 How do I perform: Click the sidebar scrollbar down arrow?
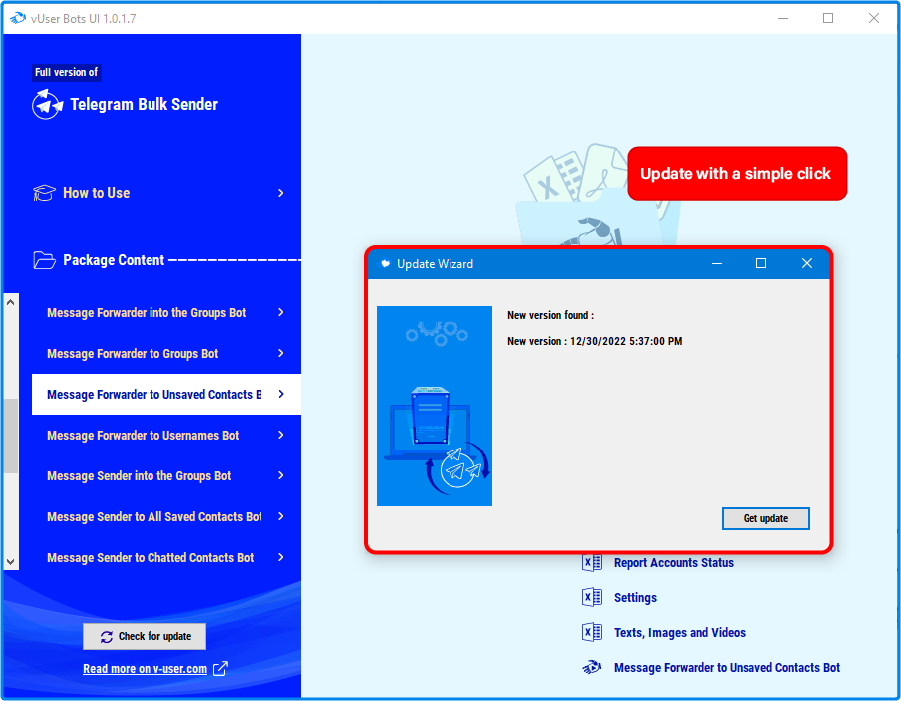[x=10, y=561]
